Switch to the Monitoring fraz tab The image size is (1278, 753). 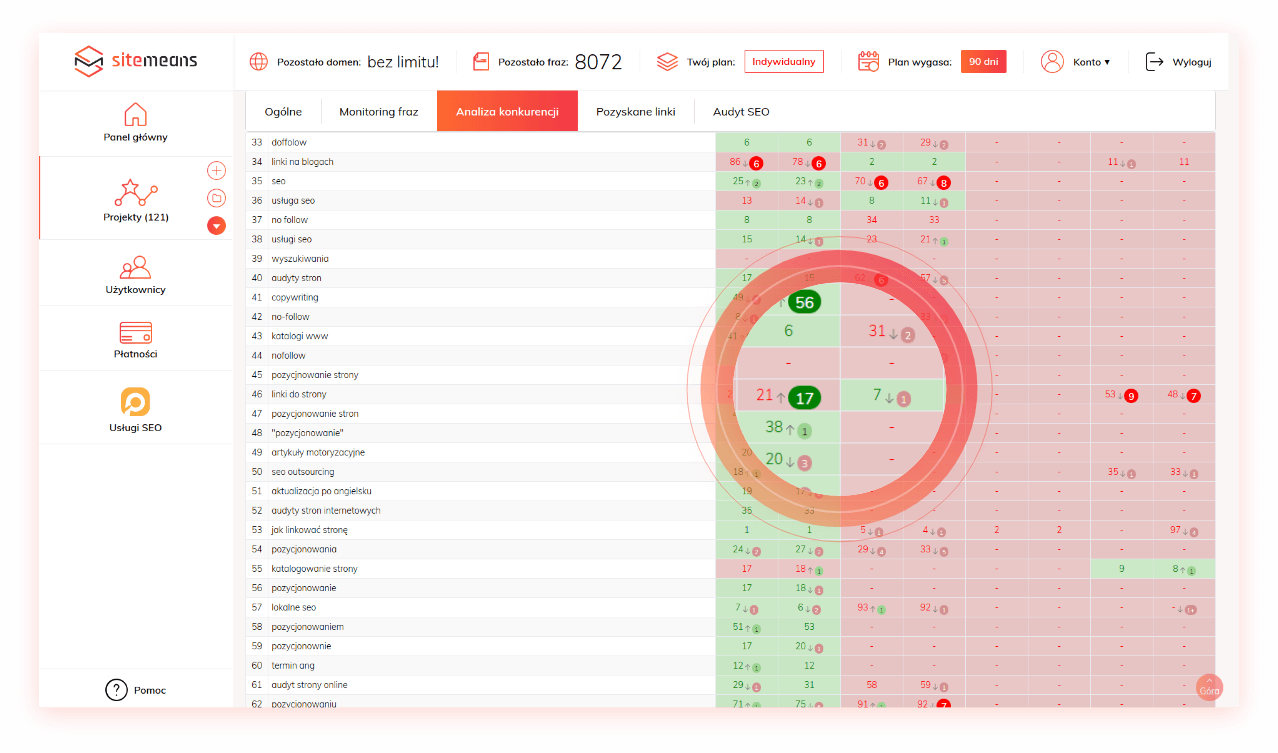click(378, 112)
